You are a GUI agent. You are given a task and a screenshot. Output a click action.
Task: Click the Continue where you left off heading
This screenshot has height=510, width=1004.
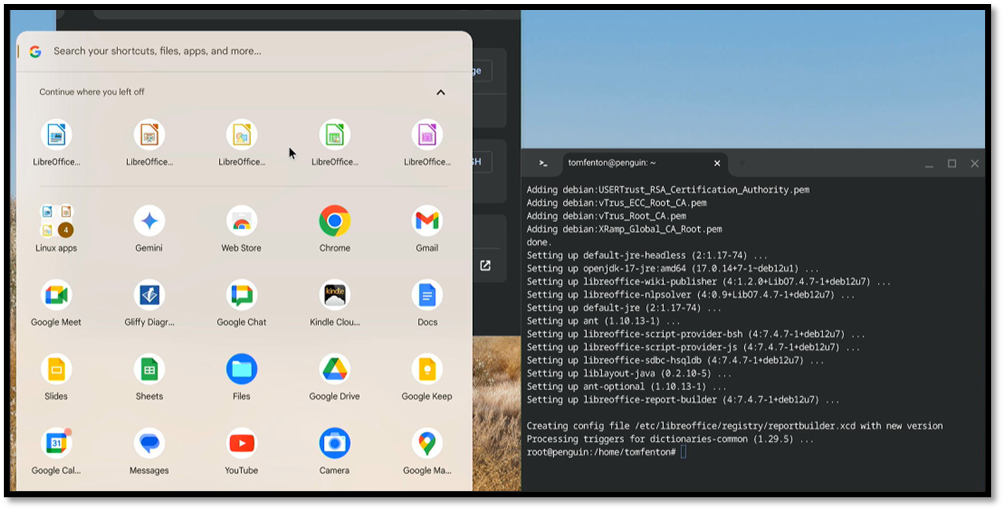[x=92, y=92]
